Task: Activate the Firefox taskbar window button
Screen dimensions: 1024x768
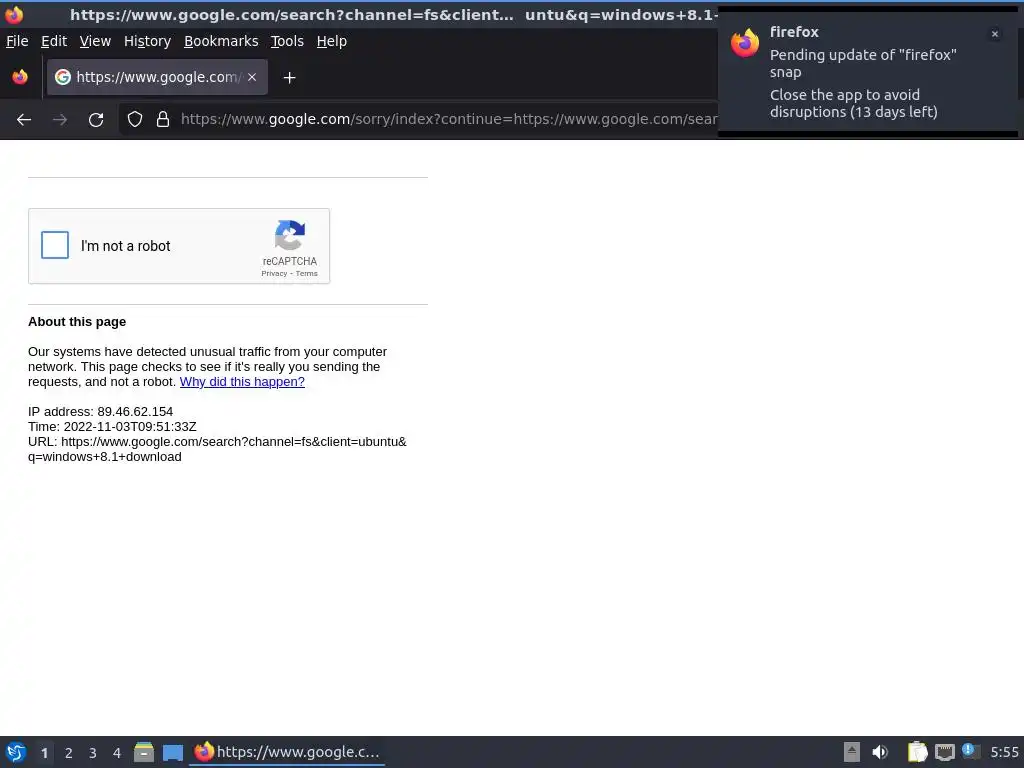Action: tap(287, 752)
